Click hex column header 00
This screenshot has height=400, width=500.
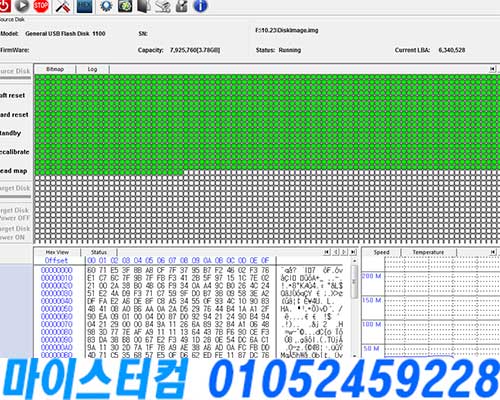[91, 260]
